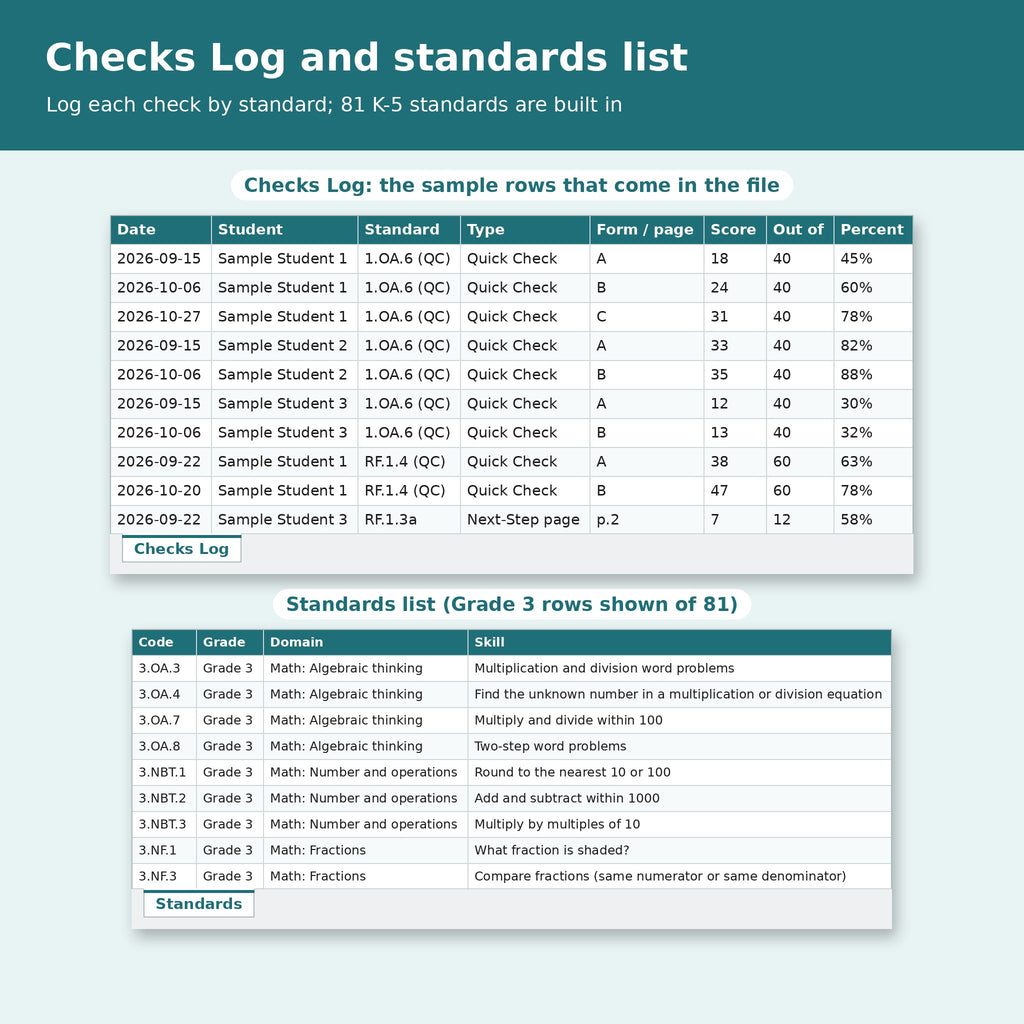Click the 60% percent cell
The image size is (1024, 1024).
873,288
